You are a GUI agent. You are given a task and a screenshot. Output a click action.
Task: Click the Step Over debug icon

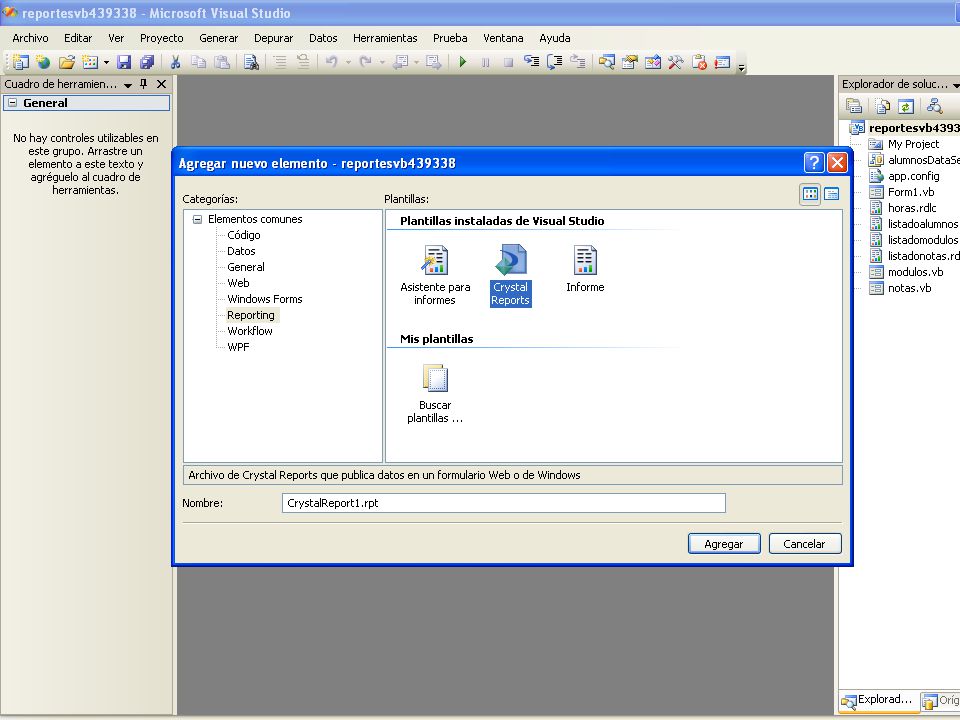(x=555, y=62)
